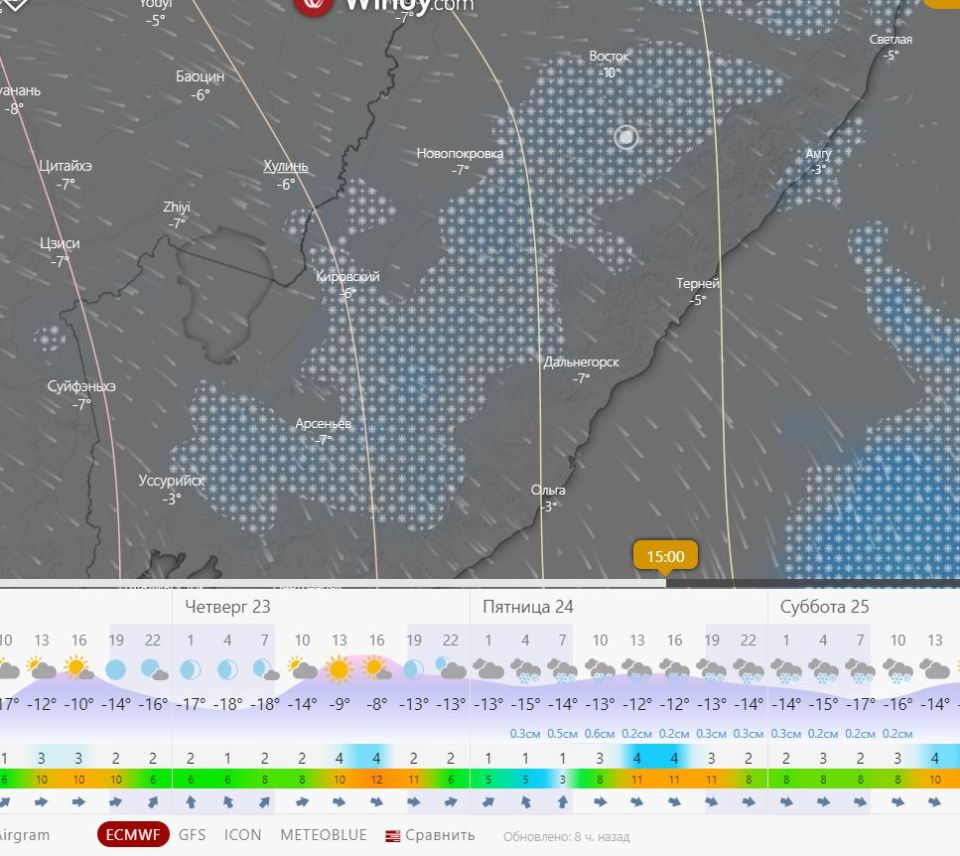960x856 pixels.
Task: Click the snow cloud icon for Friday 4:00
Action: [x=525, y=669]
